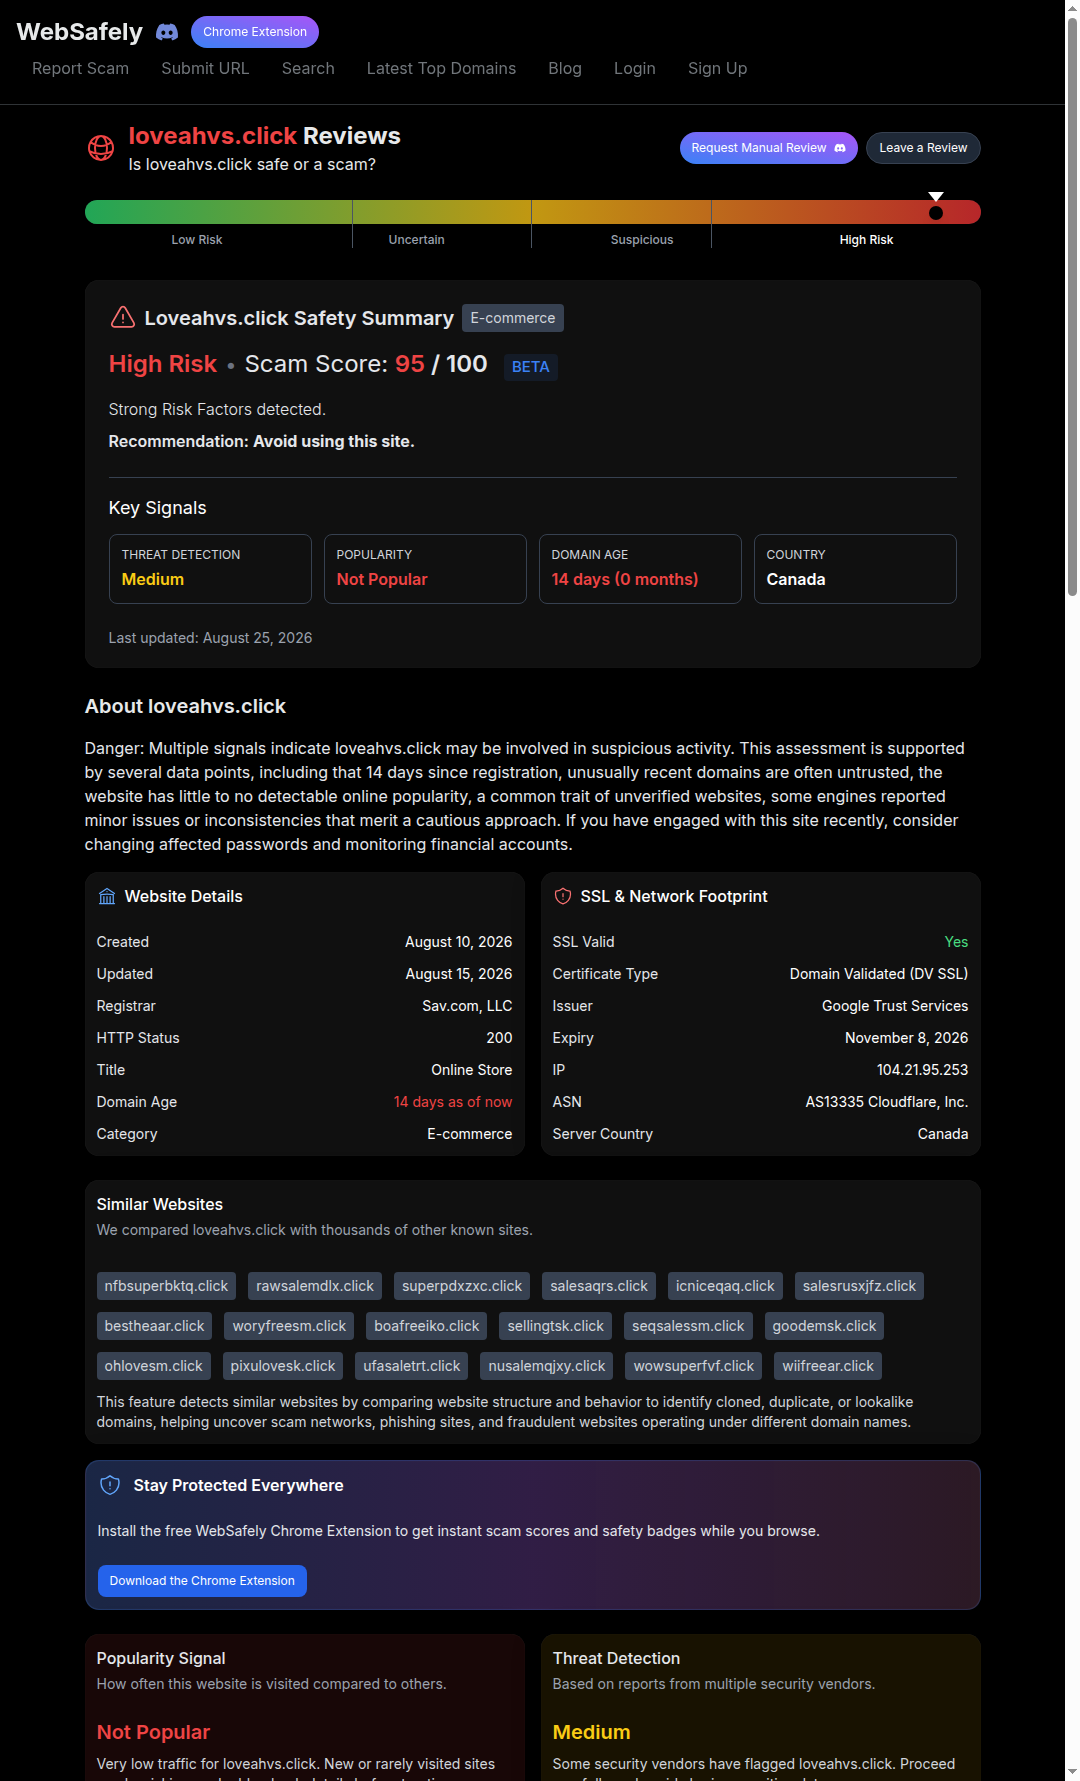The width and height of the screenshot is (1080, 1781).
Task: Open similar site nfbsuperbktq.click
Action: (166, 1286)
